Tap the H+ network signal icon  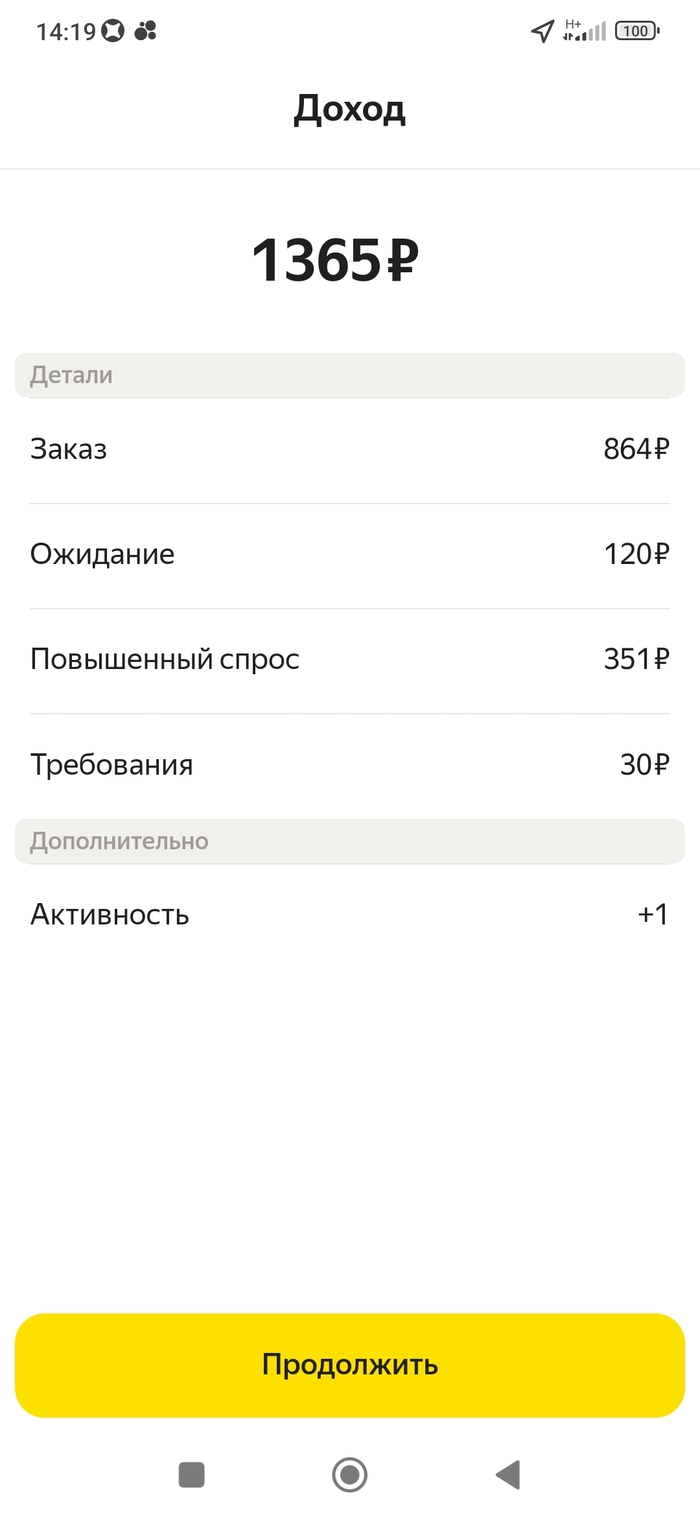585,31
